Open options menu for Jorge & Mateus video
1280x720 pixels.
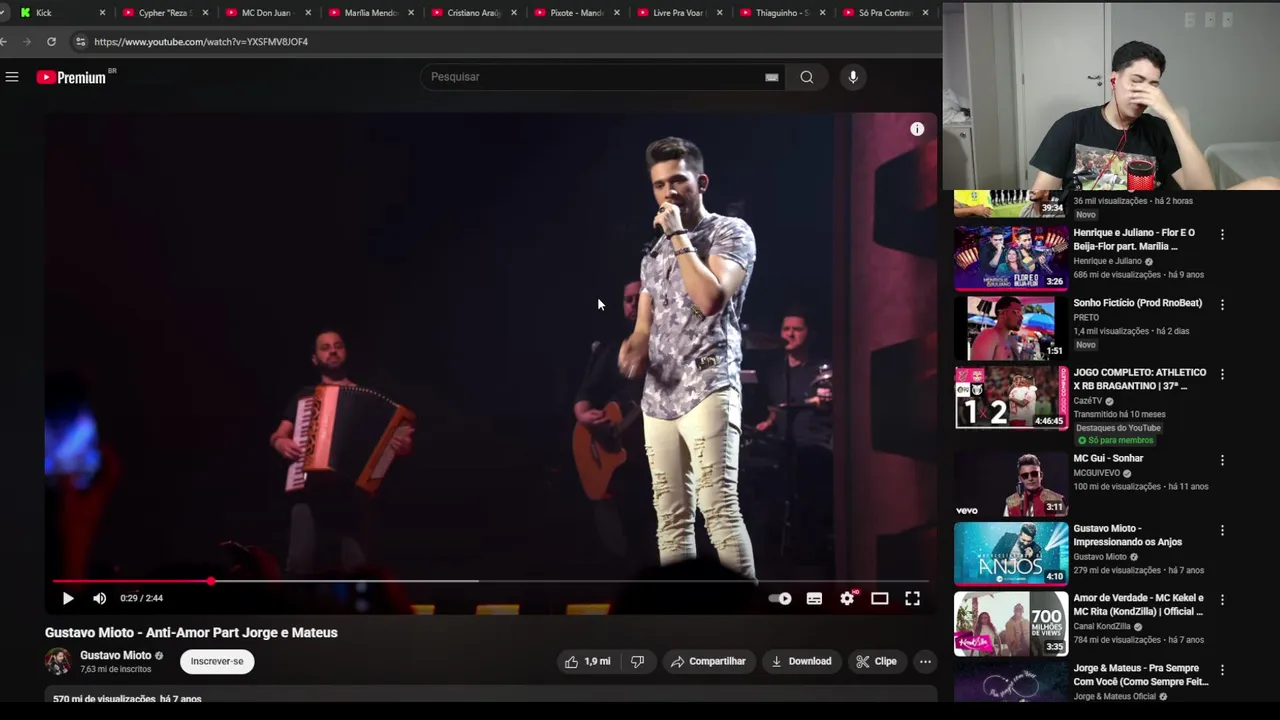tap(1222, 670)
